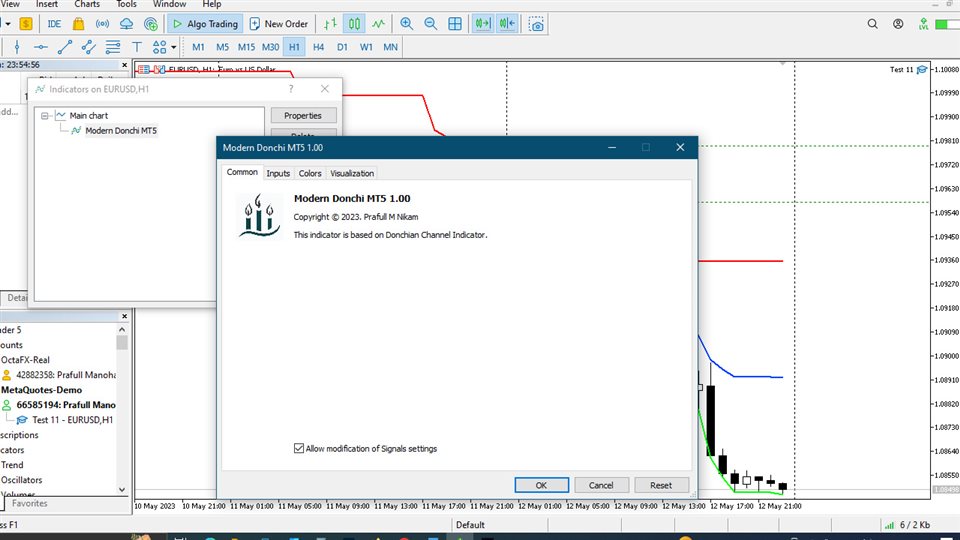Screen dimensions: 960x540
Task: Open the Colors tab
Action: pyautogui.click(x=310, y=173)
